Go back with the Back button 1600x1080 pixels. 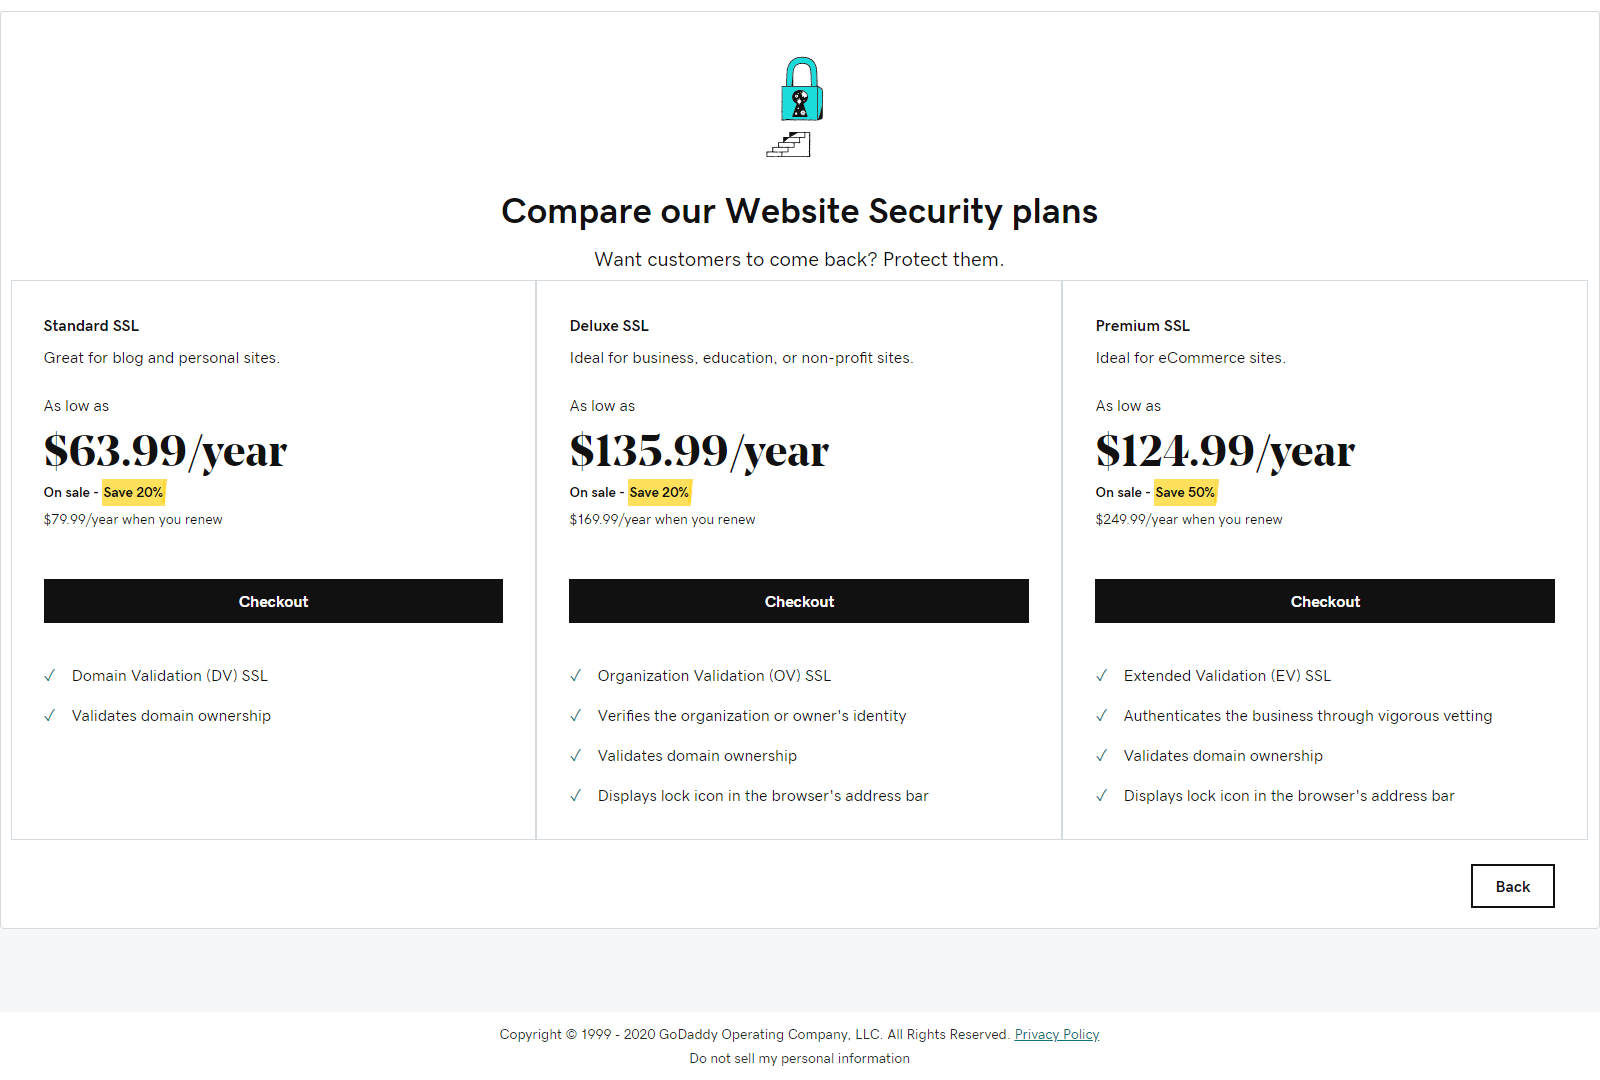point(1513,886)
